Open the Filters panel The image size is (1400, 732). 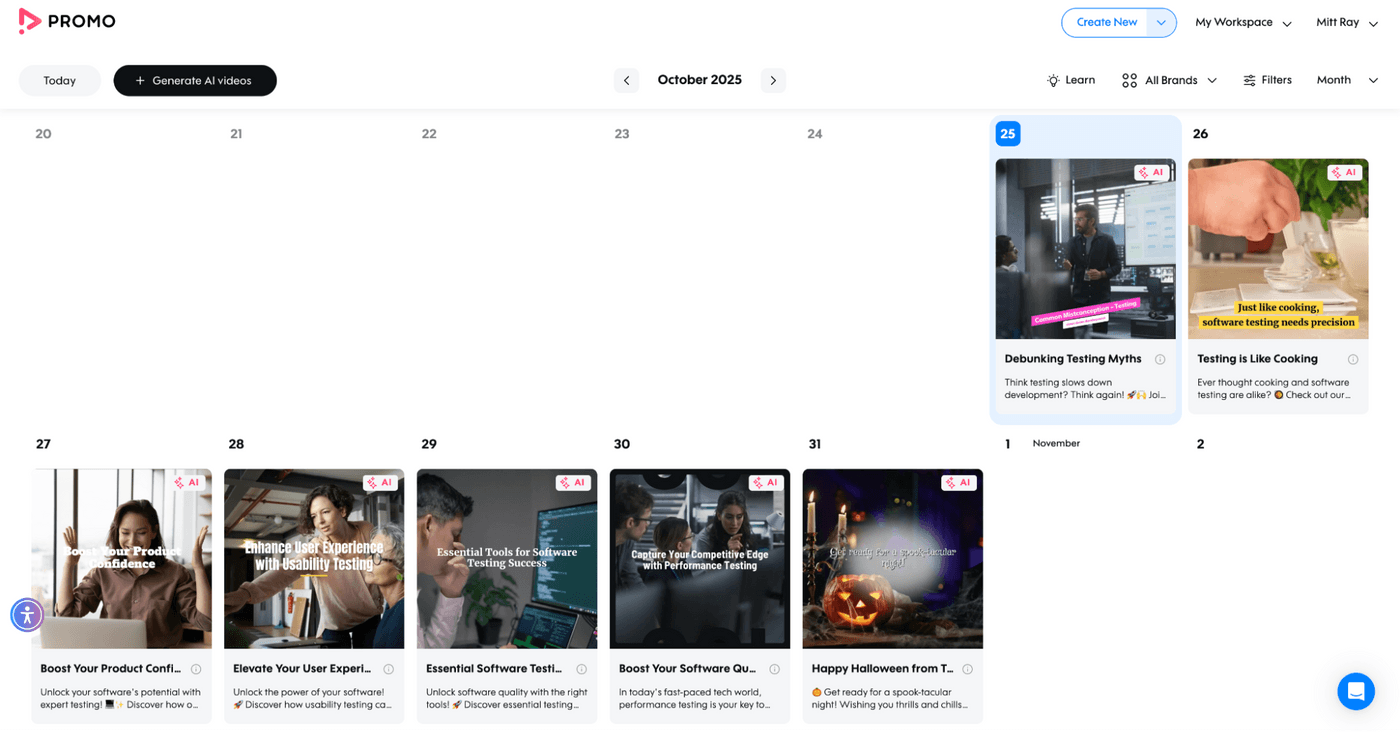(1267, 80)
